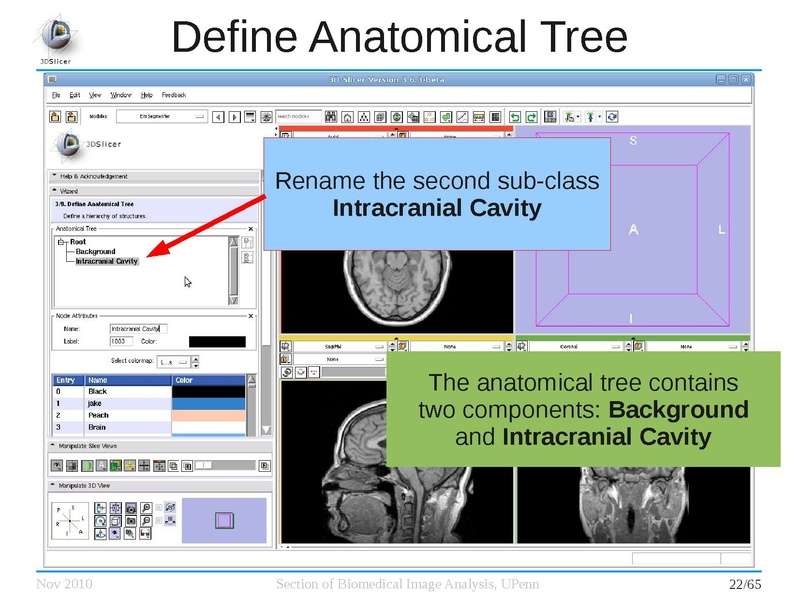Viewport: 800px width, 600px height.
Task: Click the Redo arrow on the main toolbar
Action: pyautogui.click(x=532, y=117)
